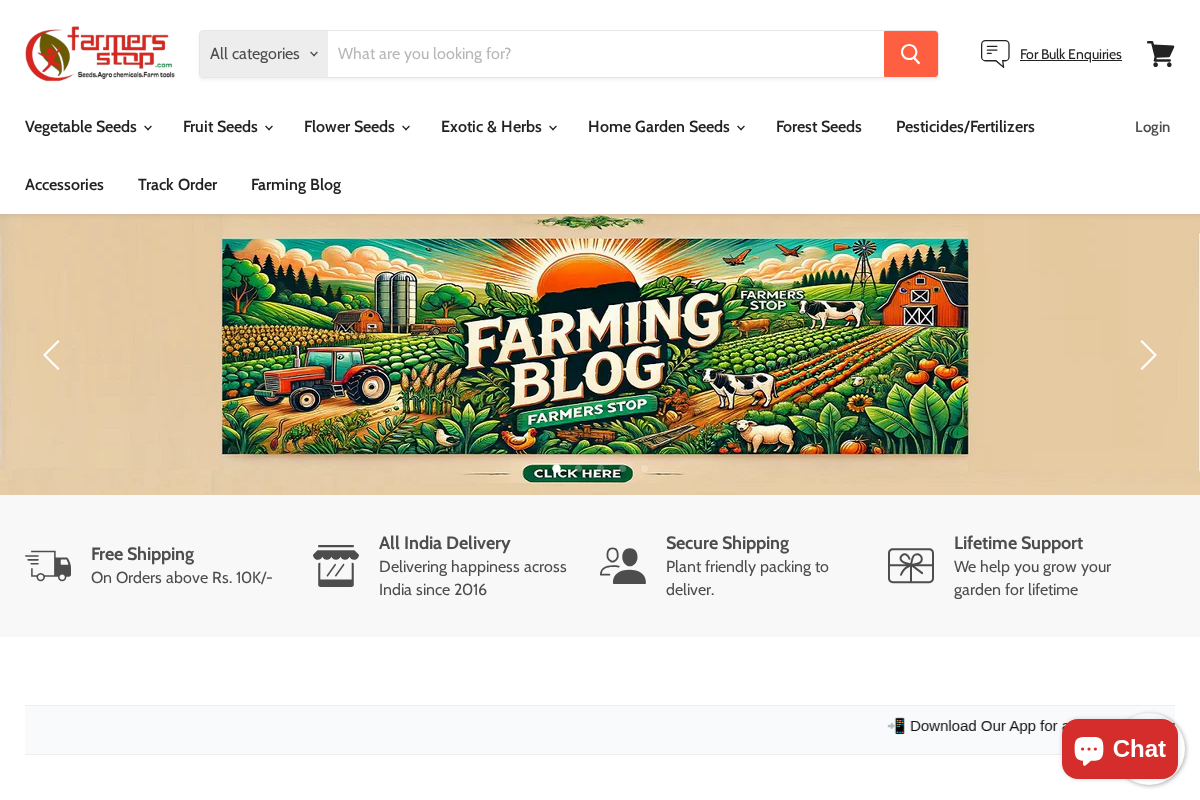This screenshot has width=1200, height=800.
Task: Select Track Order from the navigation
Action: point(177,185)
